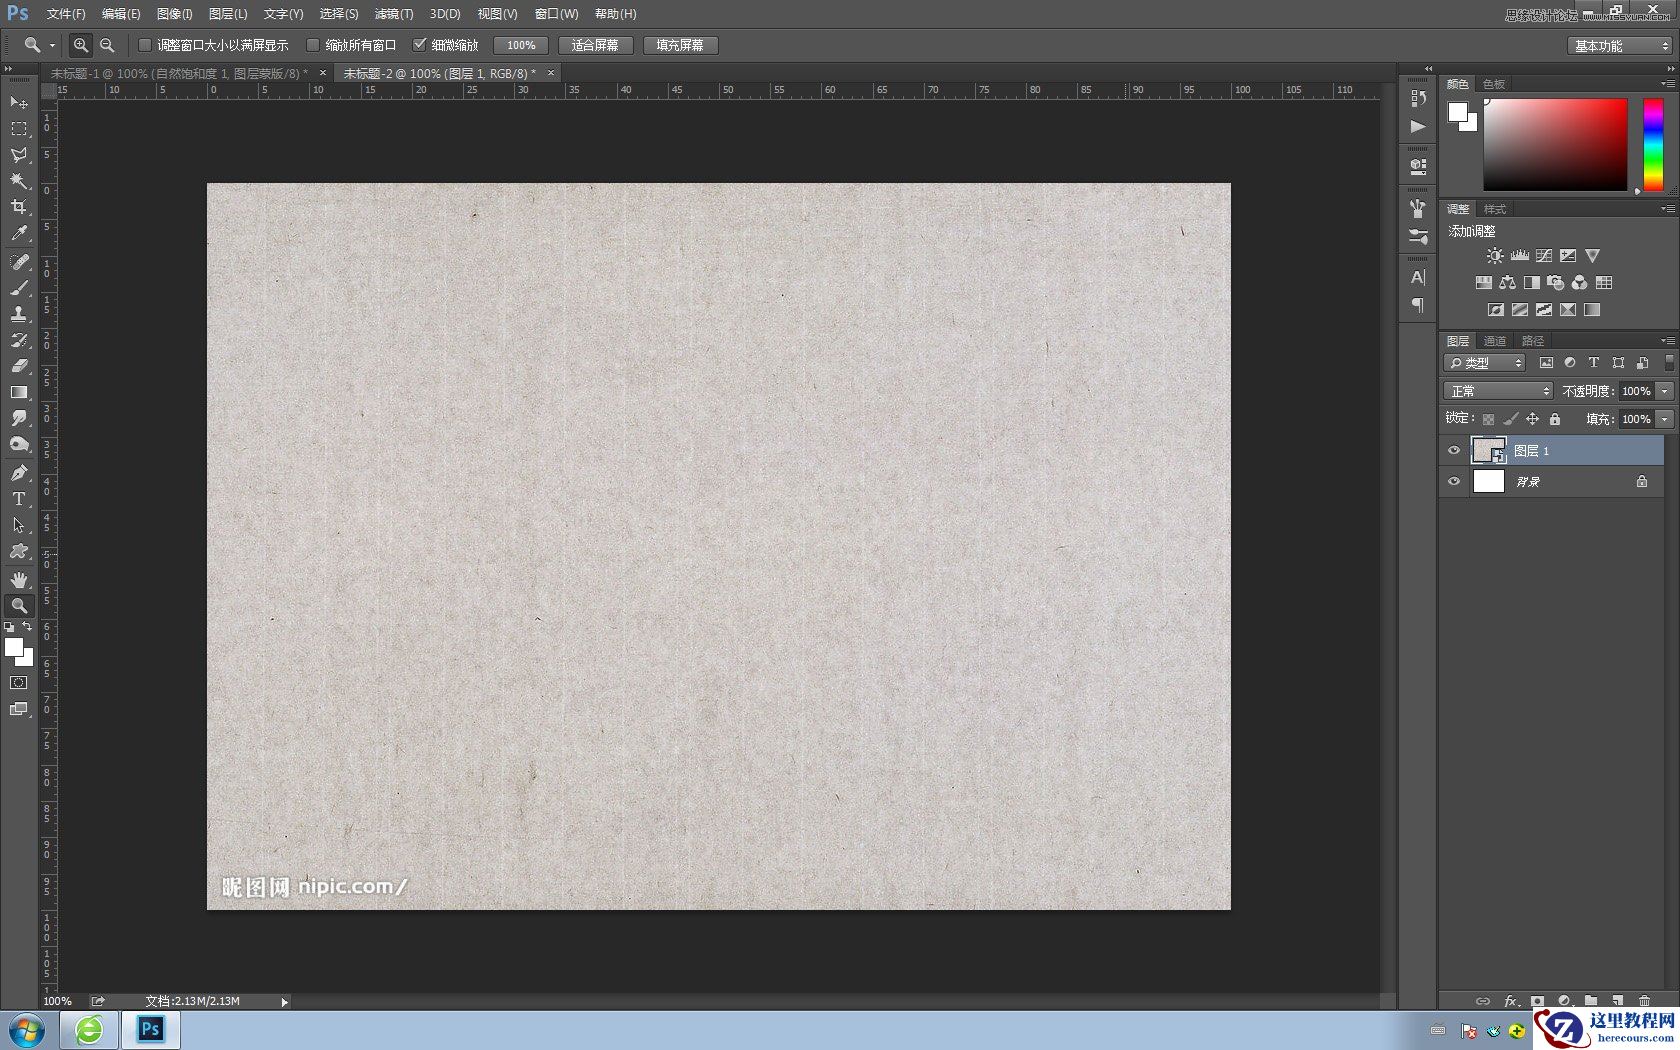Hide the 背景 layer visibility eye
Screen dimensions: 1680x1050
click(x=1454, y=481)
